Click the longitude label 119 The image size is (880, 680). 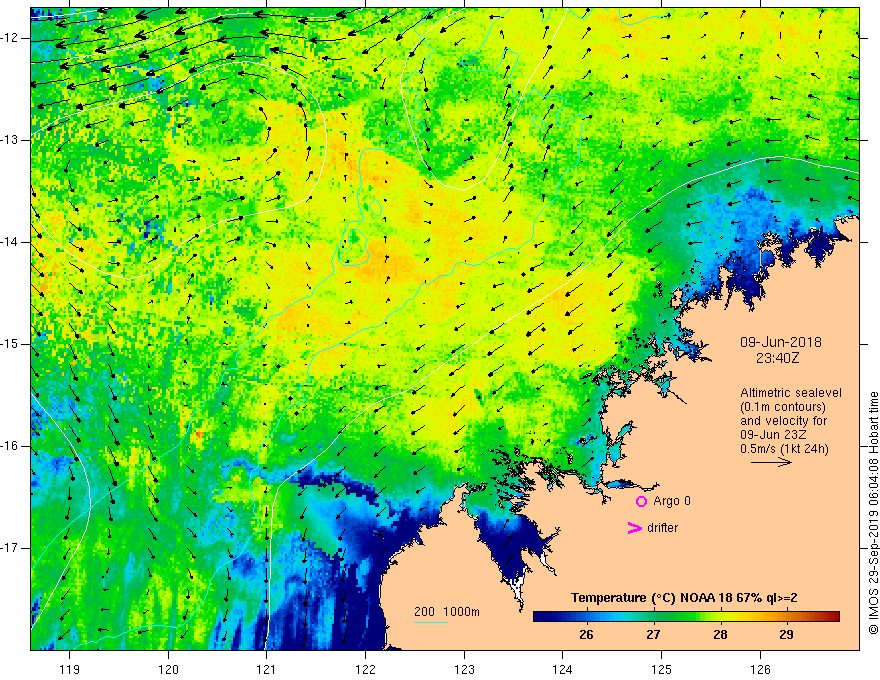(70, 669)
